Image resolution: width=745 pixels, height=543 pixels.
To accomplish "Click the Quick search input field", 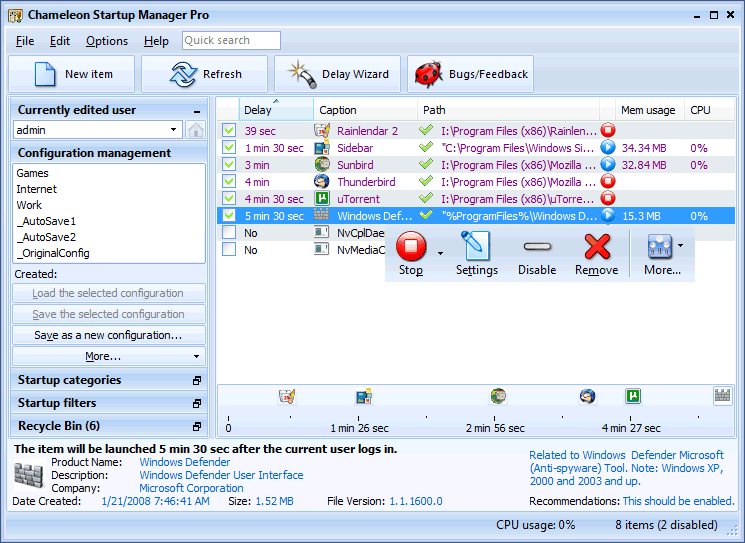I will [231, 40].
